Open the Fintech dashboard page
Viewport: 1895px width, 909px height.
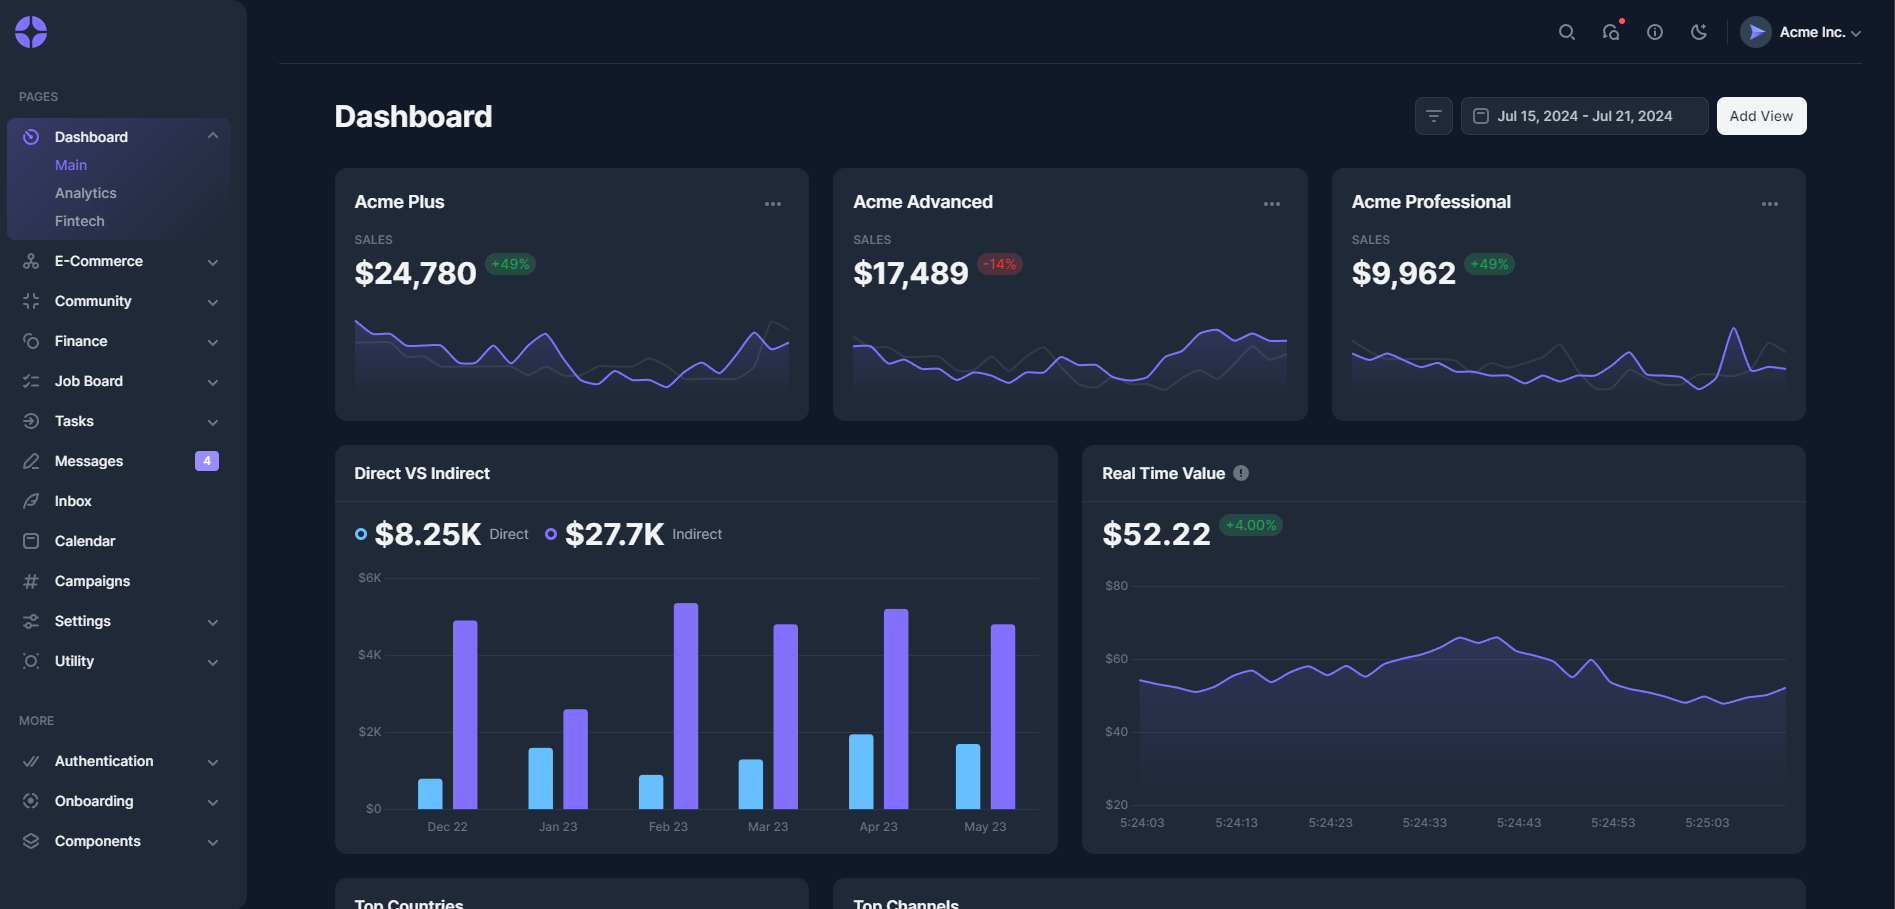(79, 220)
